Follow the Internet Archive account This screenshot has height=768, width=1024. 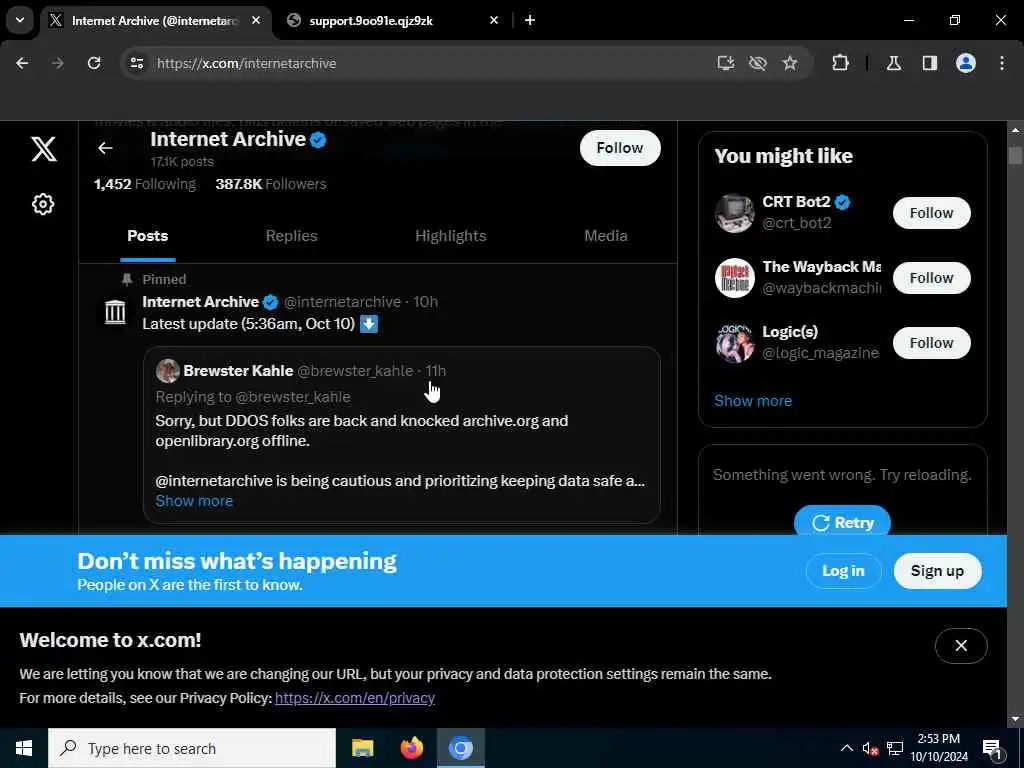click(620, 148)
